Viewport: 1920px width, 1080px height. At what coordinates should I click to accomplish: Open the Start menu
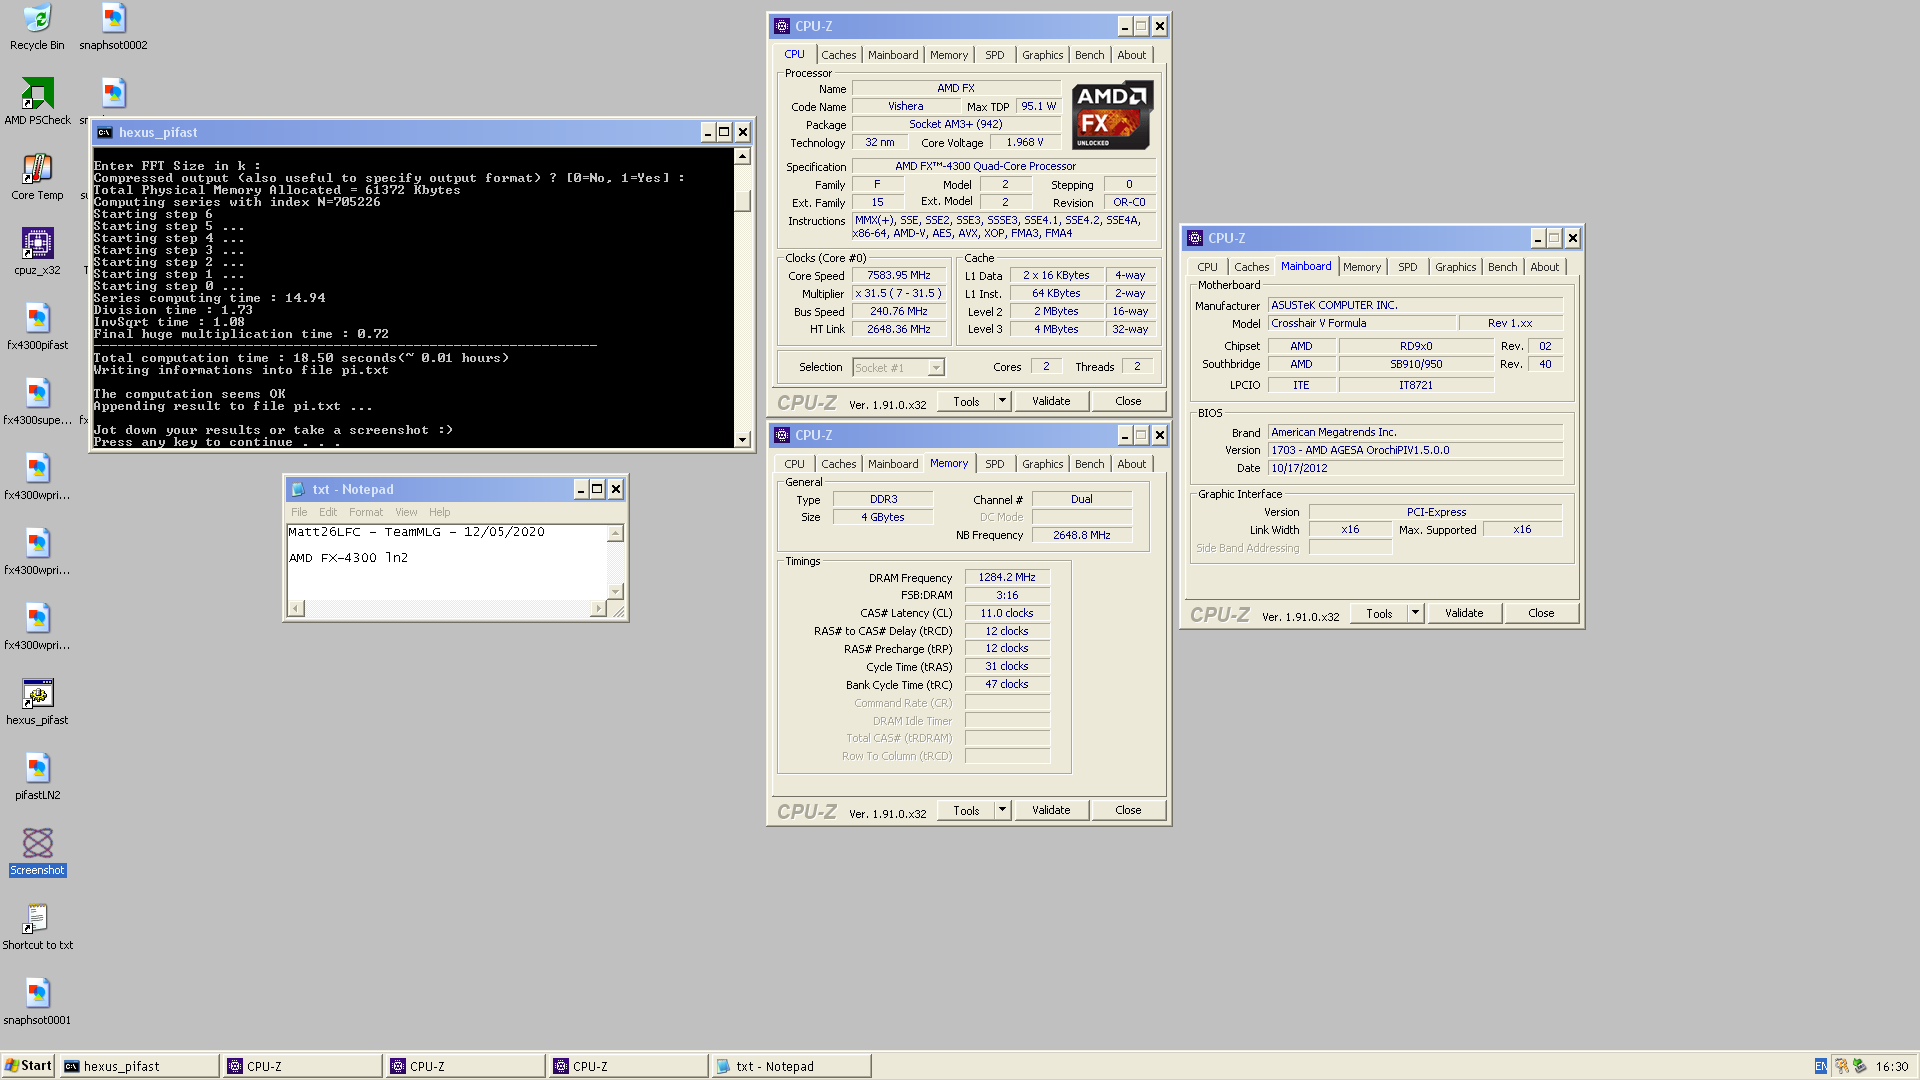point(28,1066)
